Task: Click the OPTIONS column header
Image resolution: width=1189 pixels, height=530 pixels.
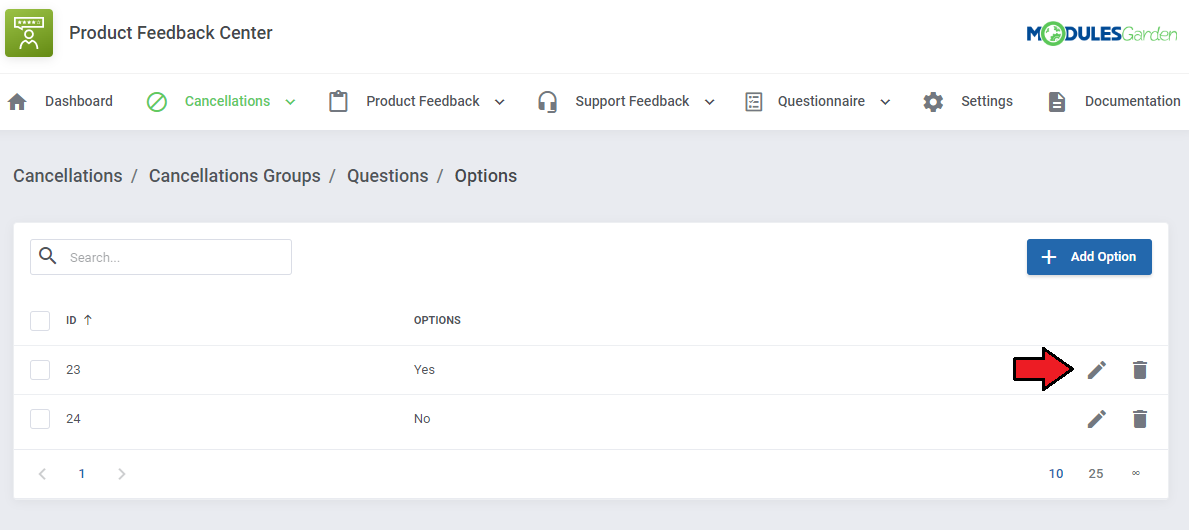Action: 437,320
